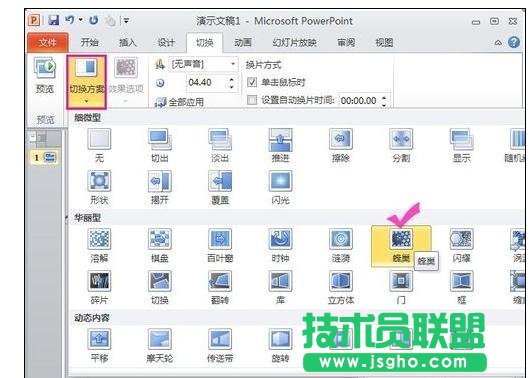Pick the 揭开 (Uncover) transition
This screenshot has height=378, width=530.
pos(160,188)
